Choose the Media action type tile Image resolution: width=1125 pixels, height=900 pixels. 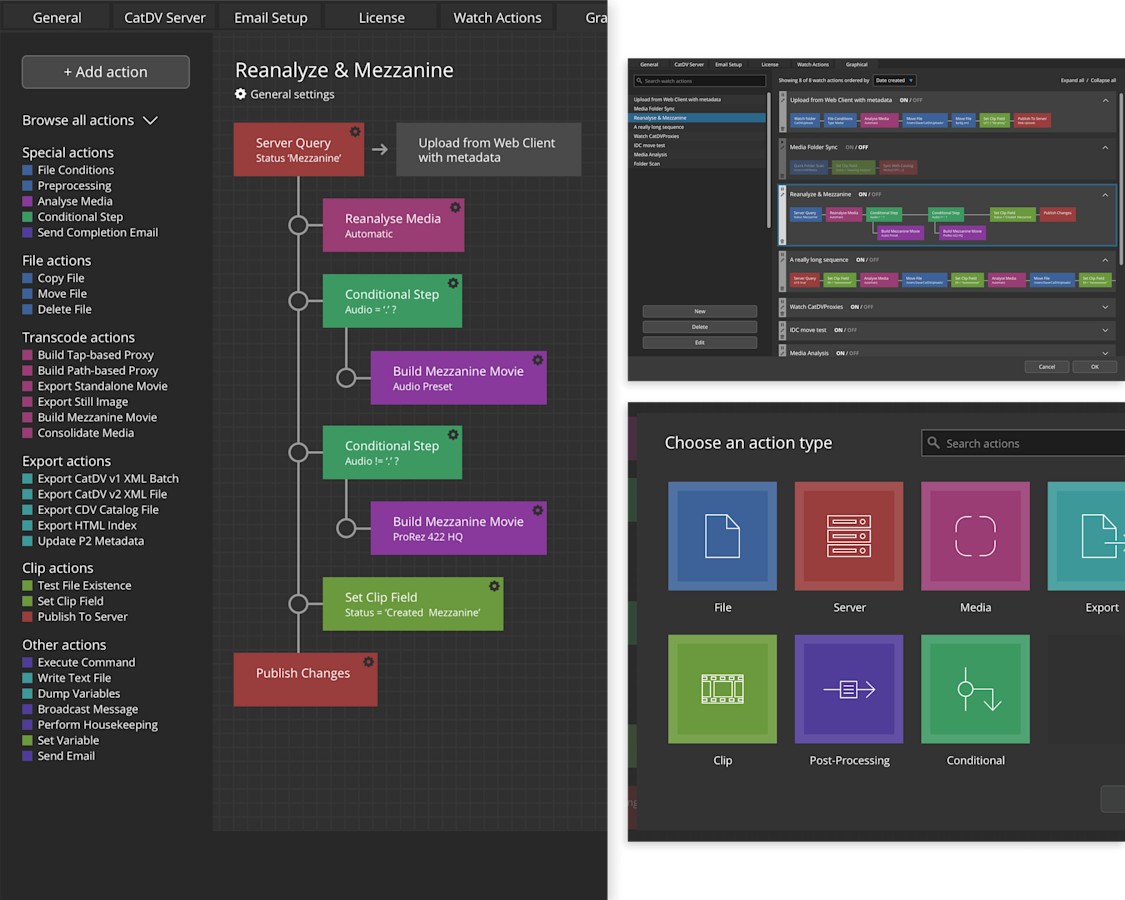[x=976, y=536]
